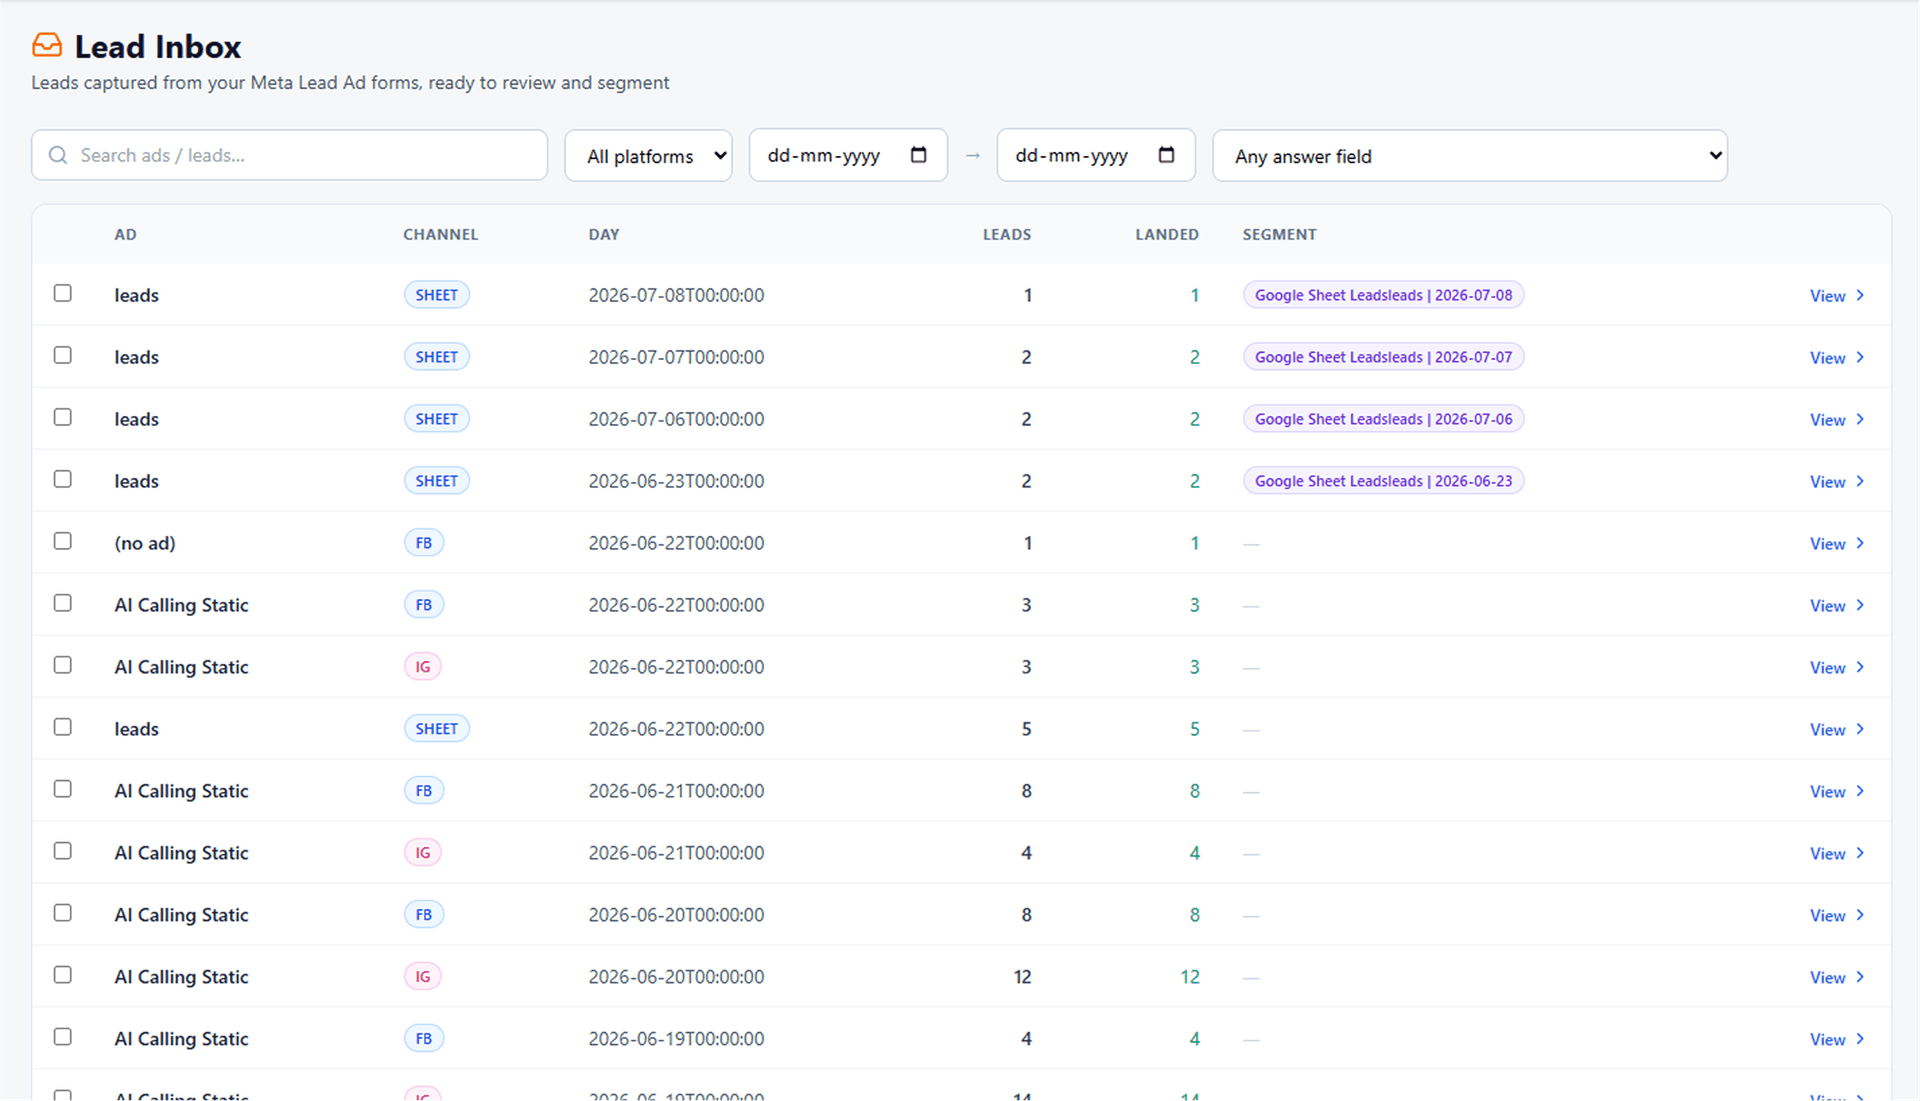1920x1101 pixels.
Task: Click the IG badge in the 2026-06-22 row
Action: (x=423, y=667)
